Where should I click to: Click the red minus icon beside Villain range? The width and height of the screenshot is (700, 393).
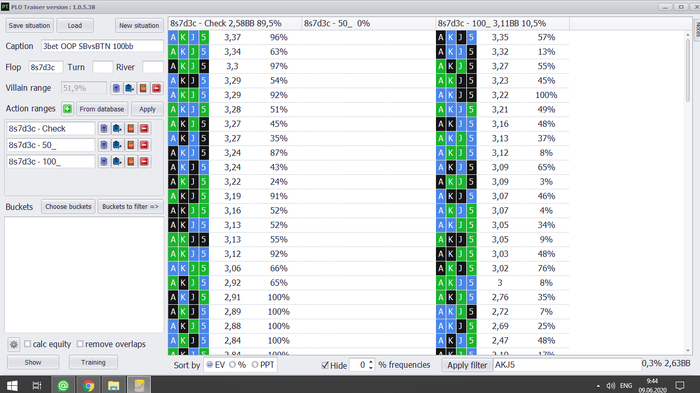click(x=156, y=88)
